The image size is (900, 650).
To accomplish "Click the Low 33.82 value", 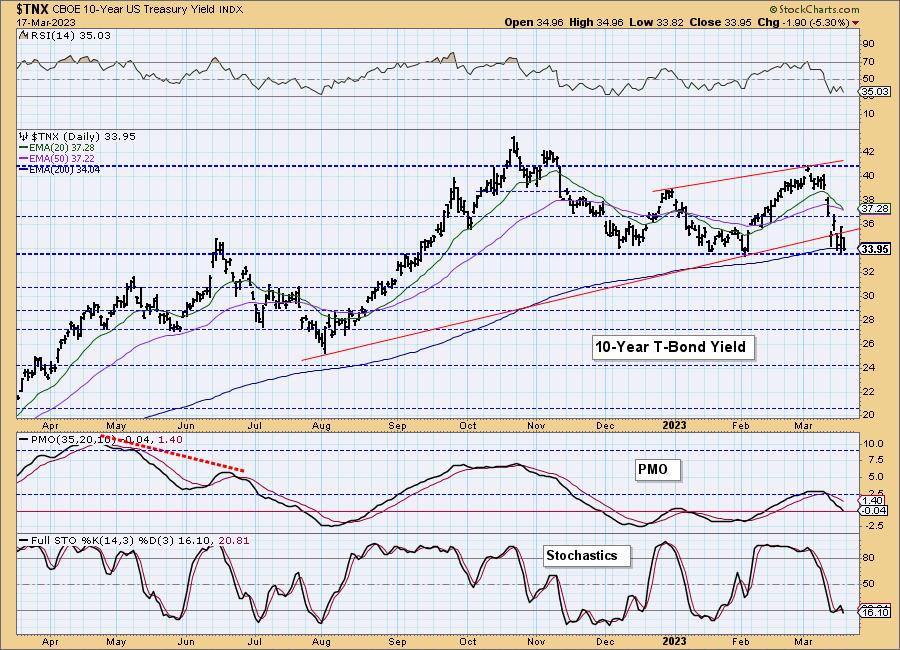I will click(657, 22).
